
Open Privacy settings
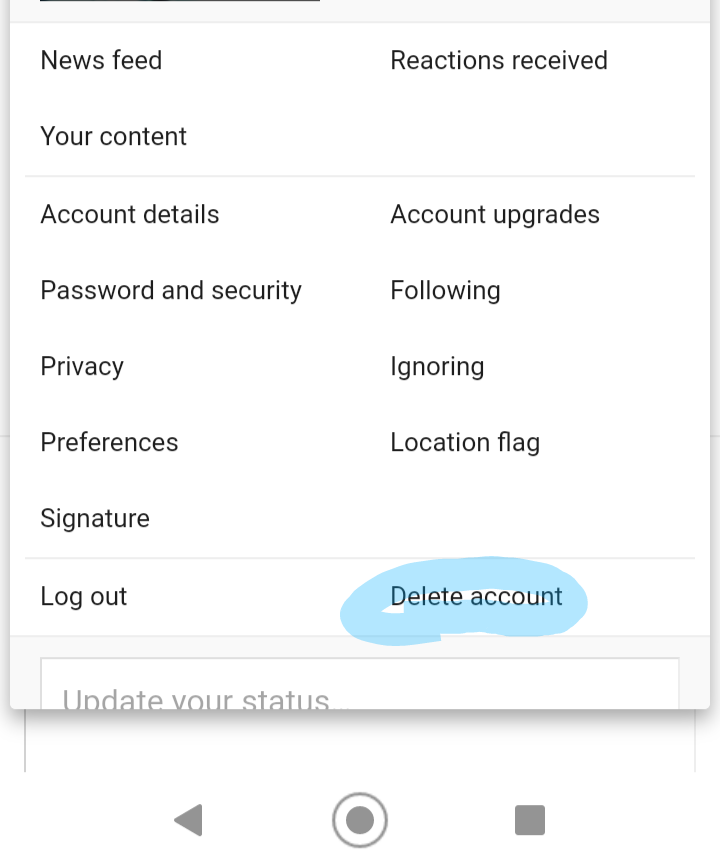82,366
